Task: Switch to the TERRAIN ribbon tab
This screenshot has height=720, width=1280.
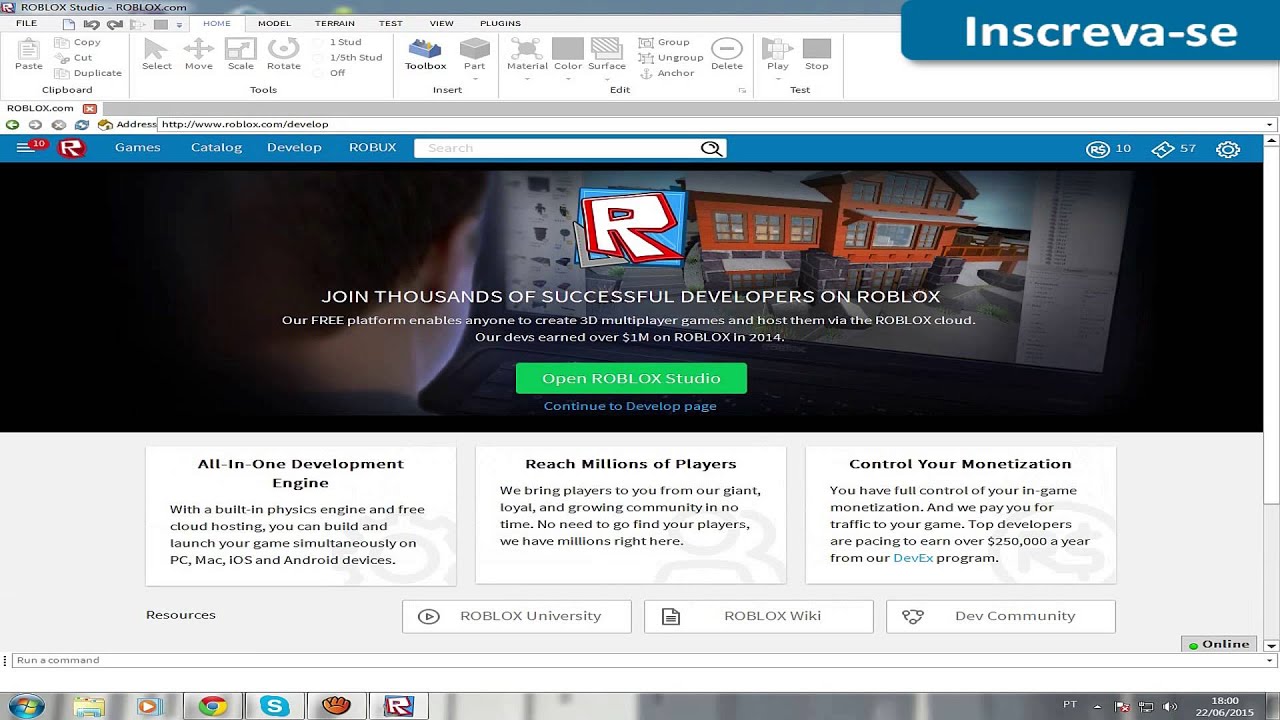Action: point(335,23)
